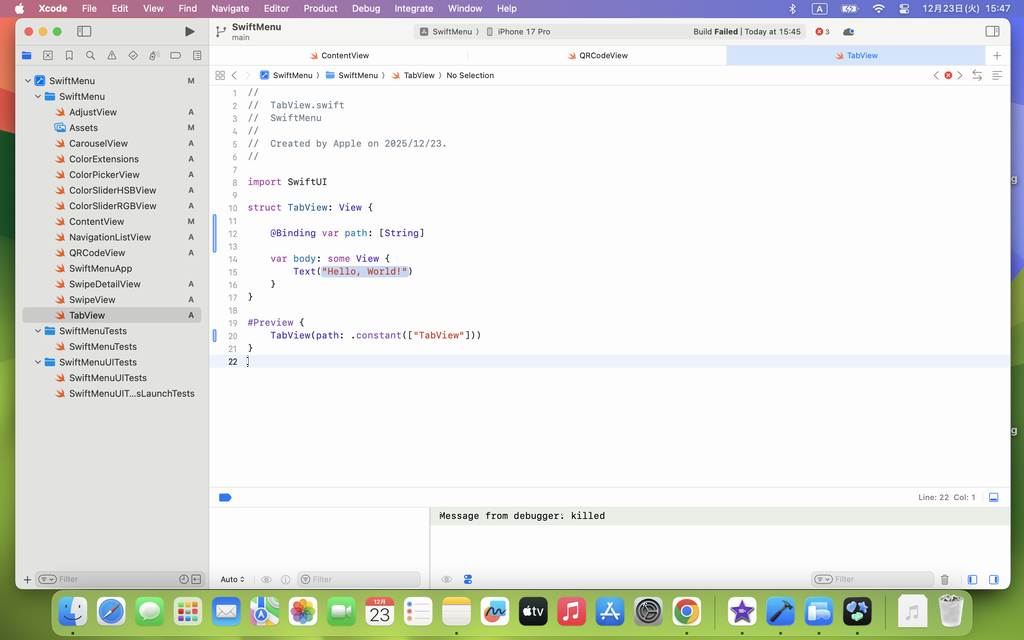This screenshot has width=1024, height=640.
Task: Click the trash icon to clear console
Action: (x=944, y=579)
